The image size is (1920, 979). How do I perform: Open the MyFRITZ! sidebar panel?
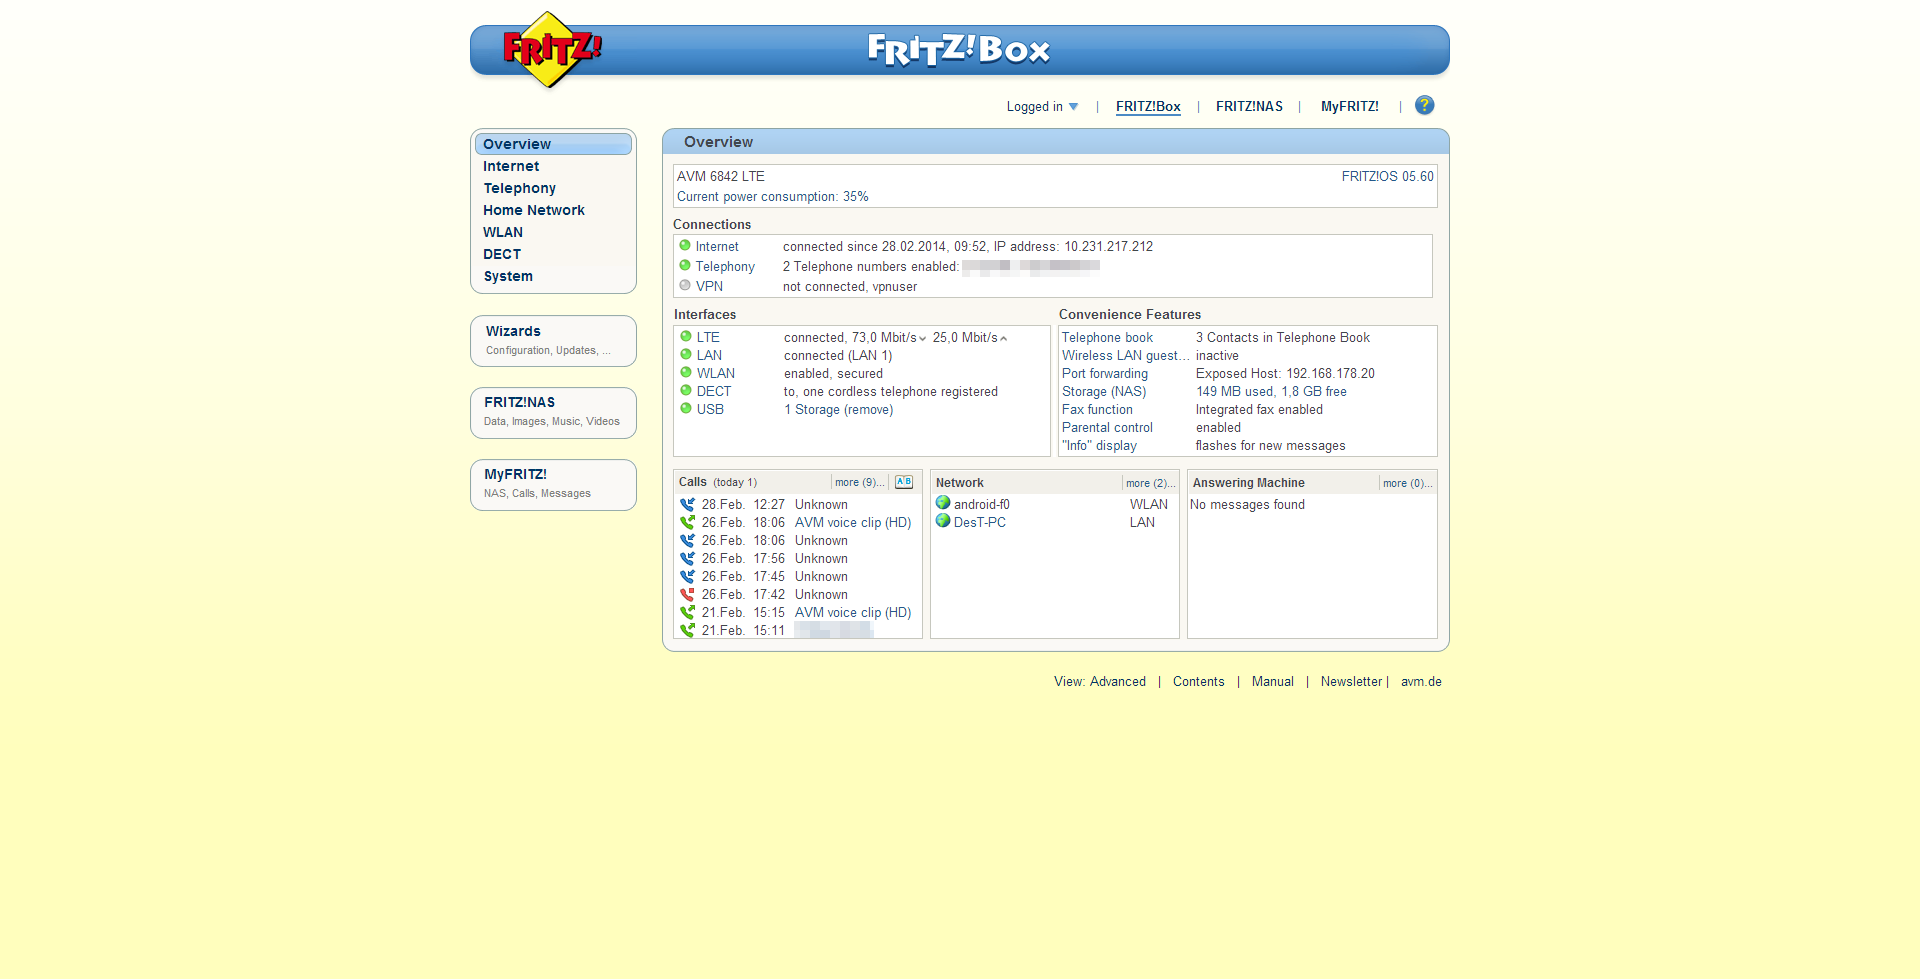coord(553,484)
